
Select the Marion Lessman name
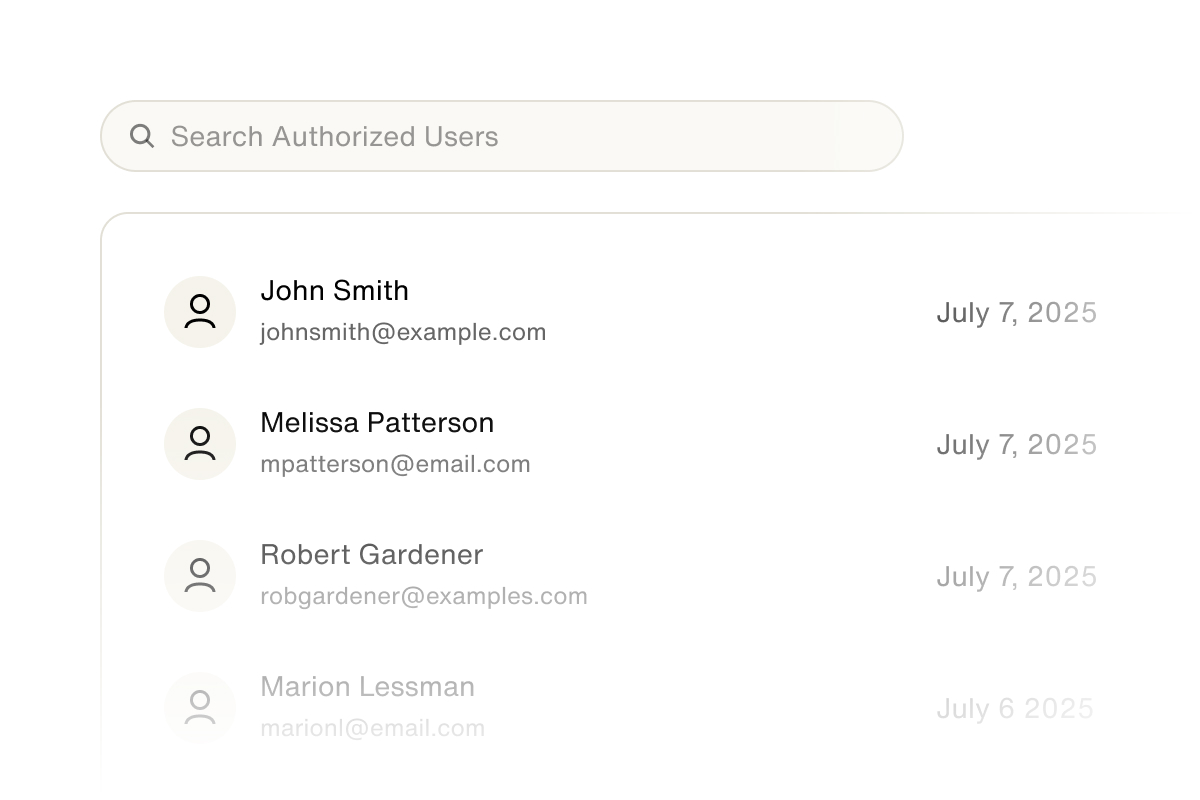(367, 687)
